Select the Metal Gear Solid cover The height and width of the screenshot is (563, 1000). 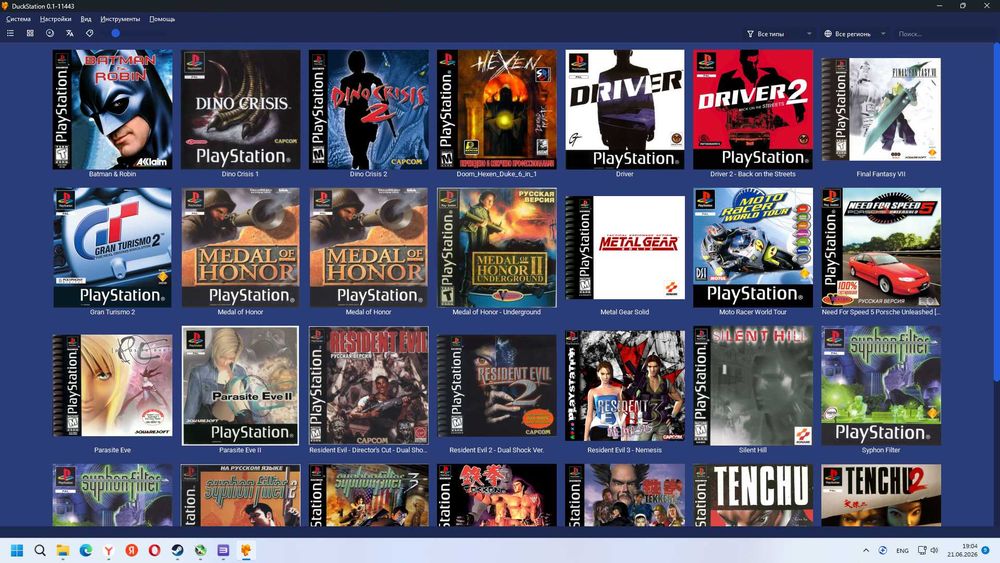(x=625, y=247)
